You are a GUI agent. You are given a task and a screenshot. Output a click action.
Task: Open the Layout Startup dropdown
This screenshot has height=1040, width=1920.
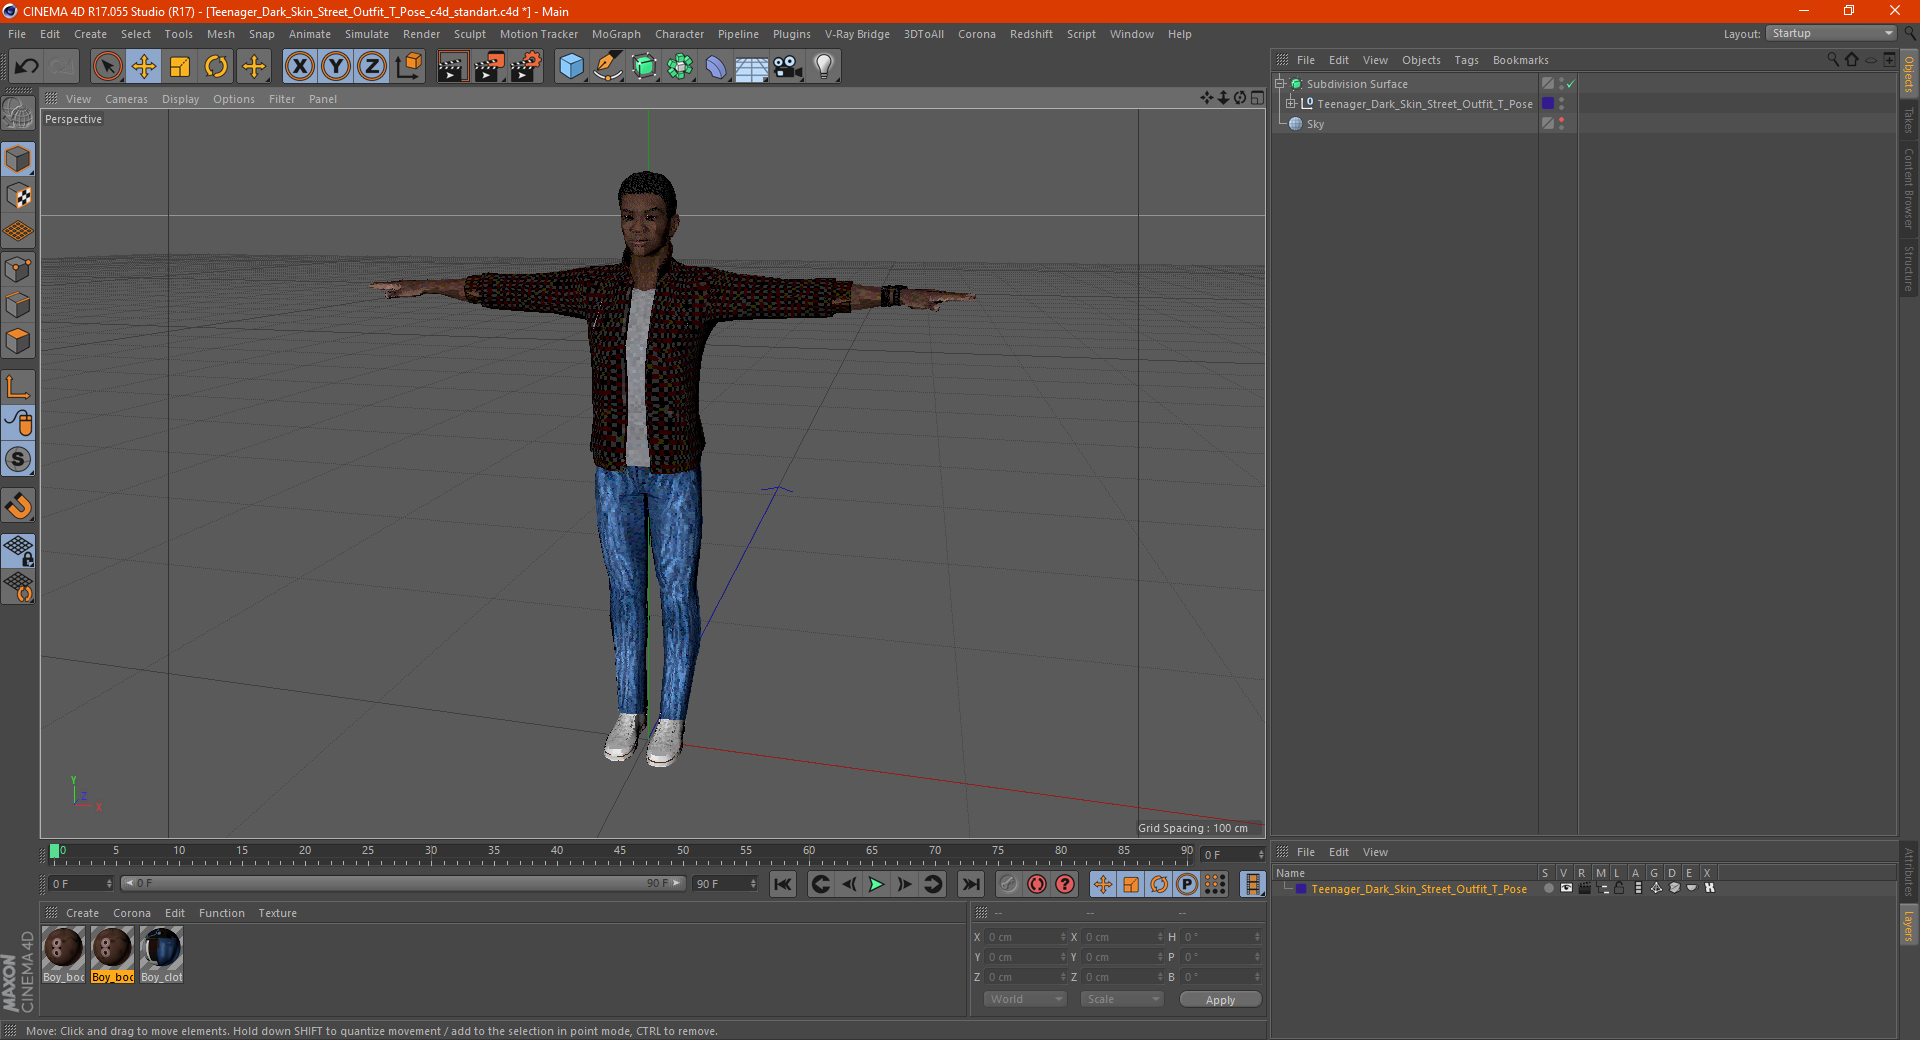pos(1832,33)
